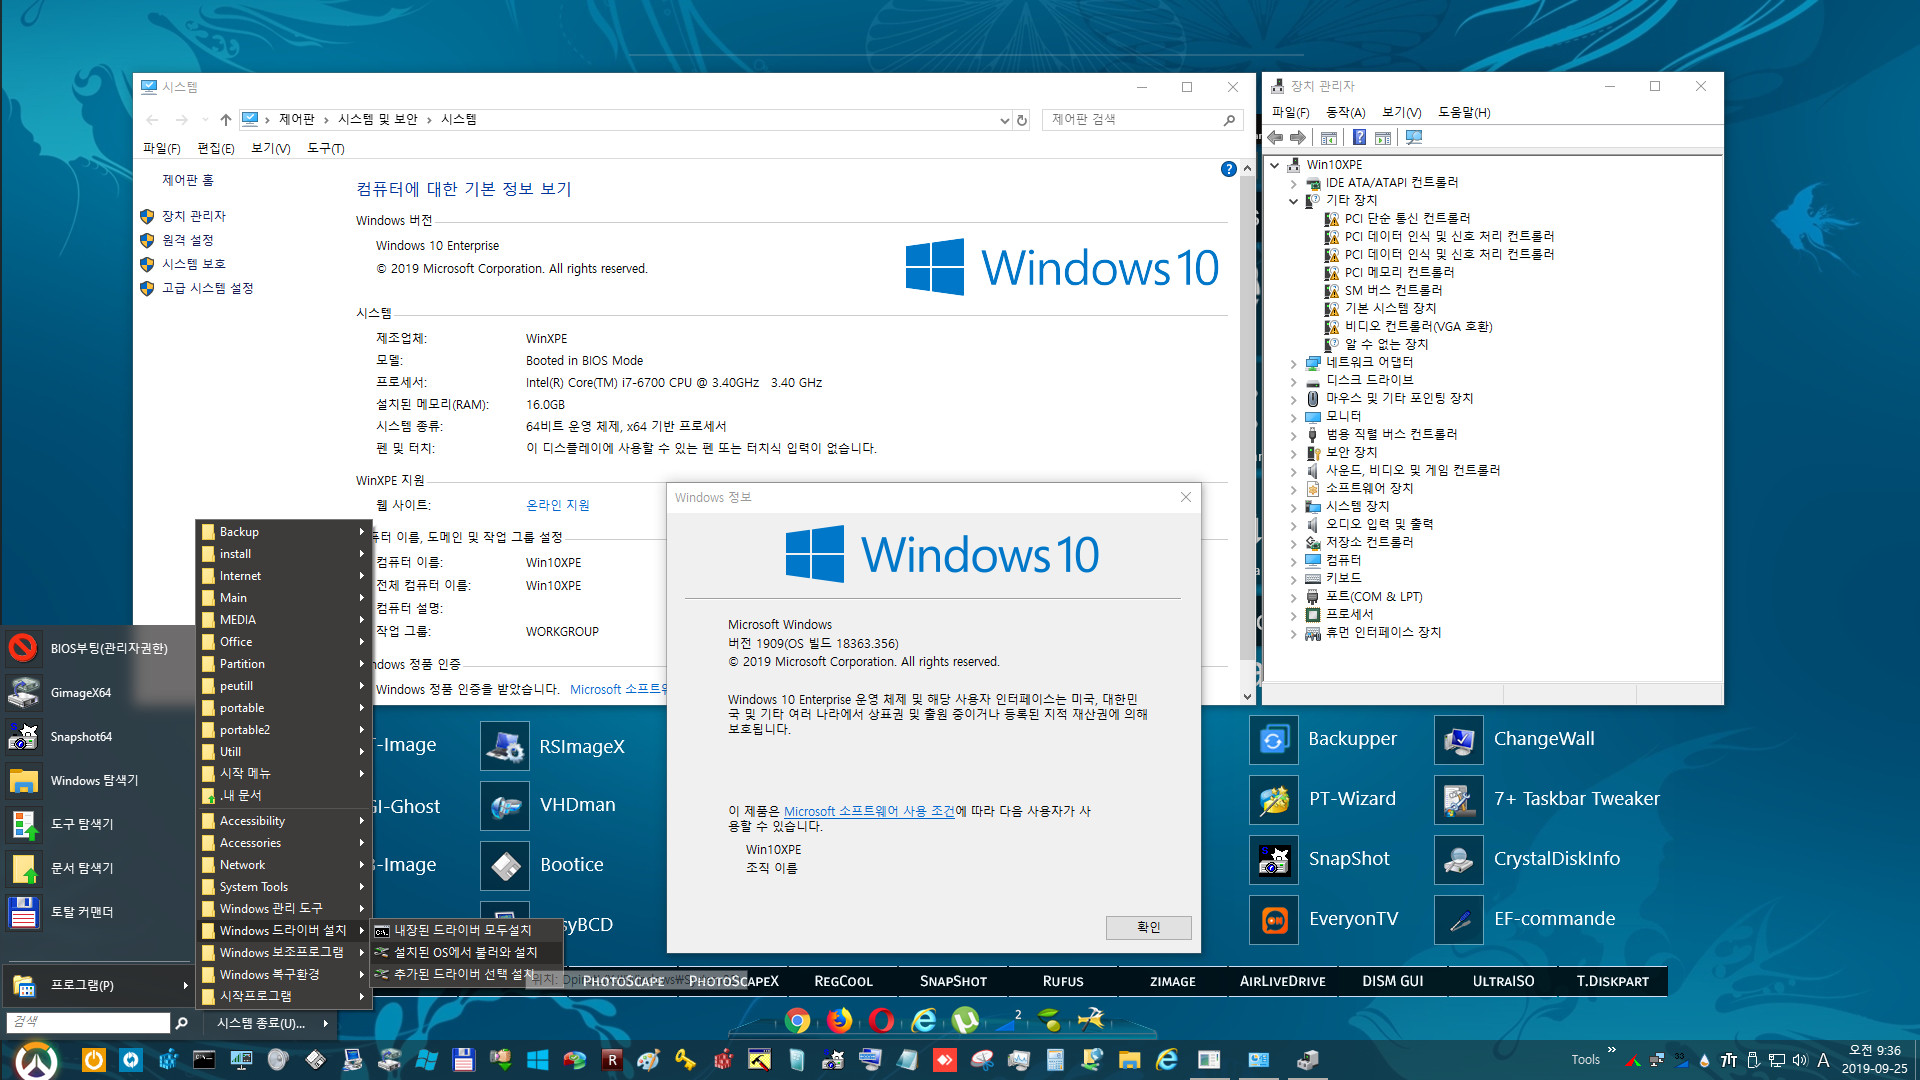This screenshot has width=1920, height=1080.
Task: Click 온라인 지원 link
Action: (558, 505)
